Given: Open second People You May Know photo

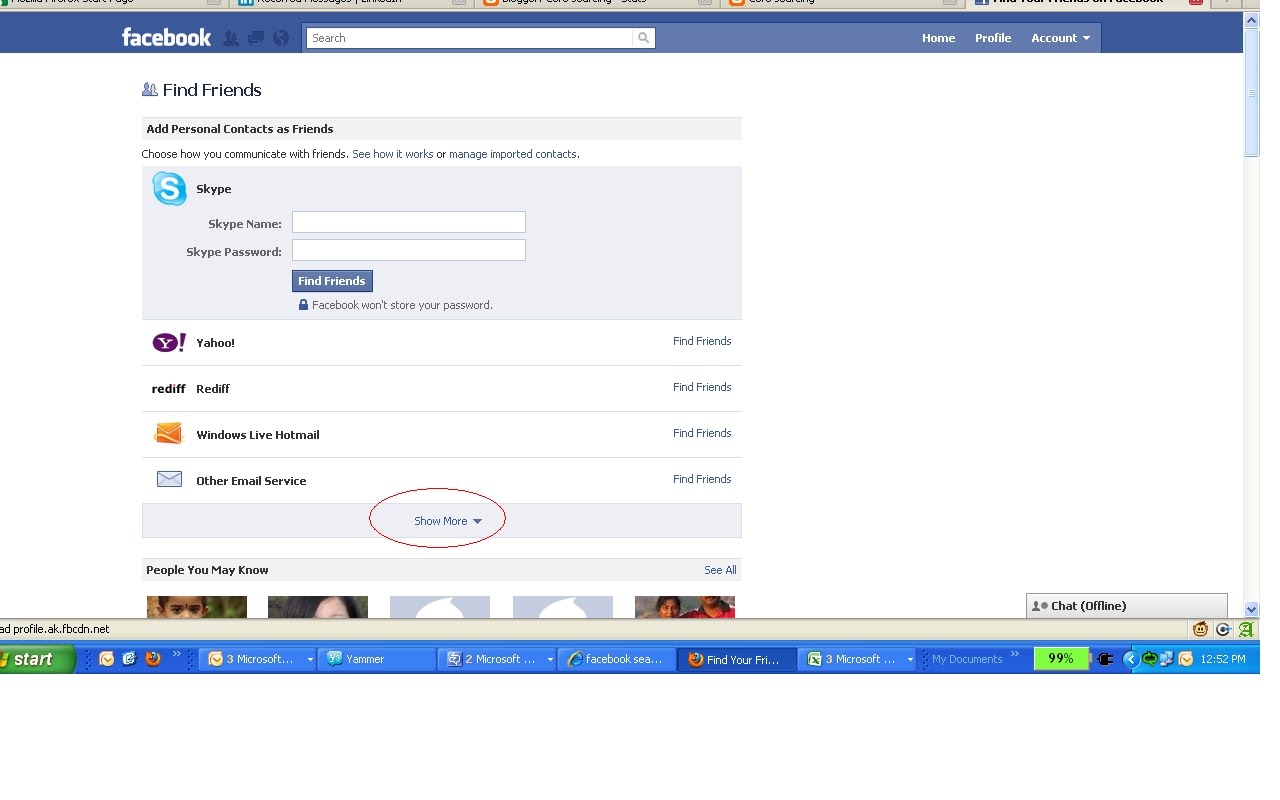Looking at the screenshot, I should (x=318, y=606).
